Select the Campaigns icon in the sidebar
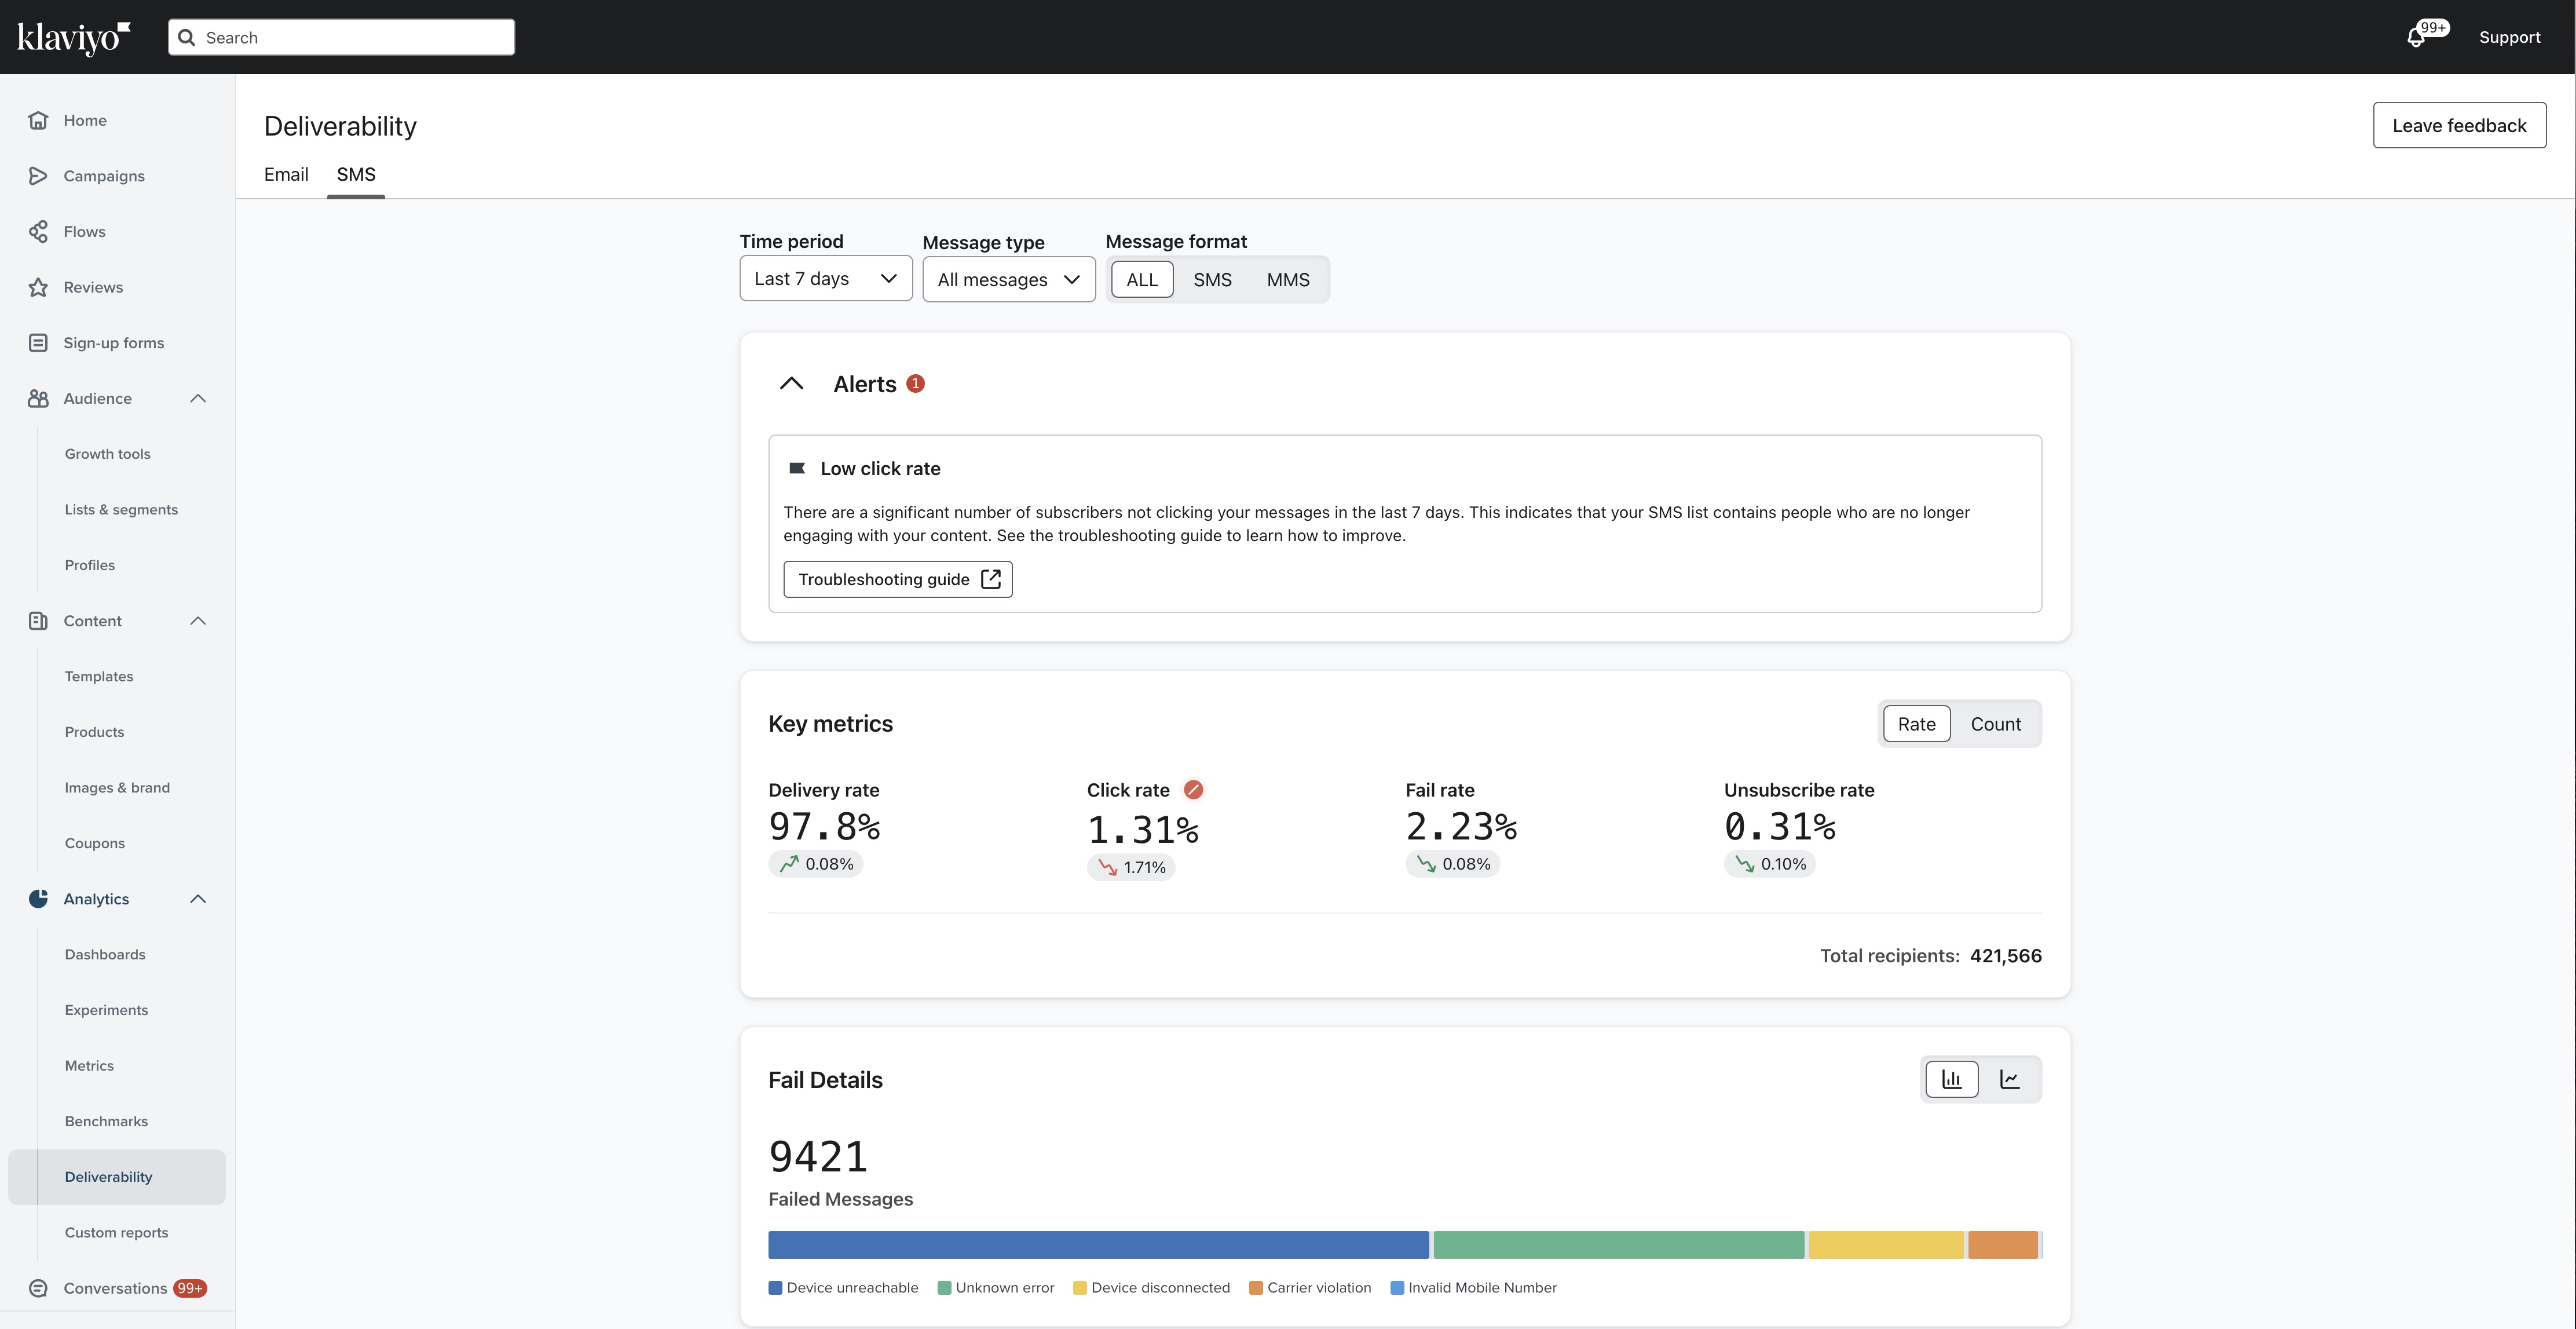 pos(38,175)
